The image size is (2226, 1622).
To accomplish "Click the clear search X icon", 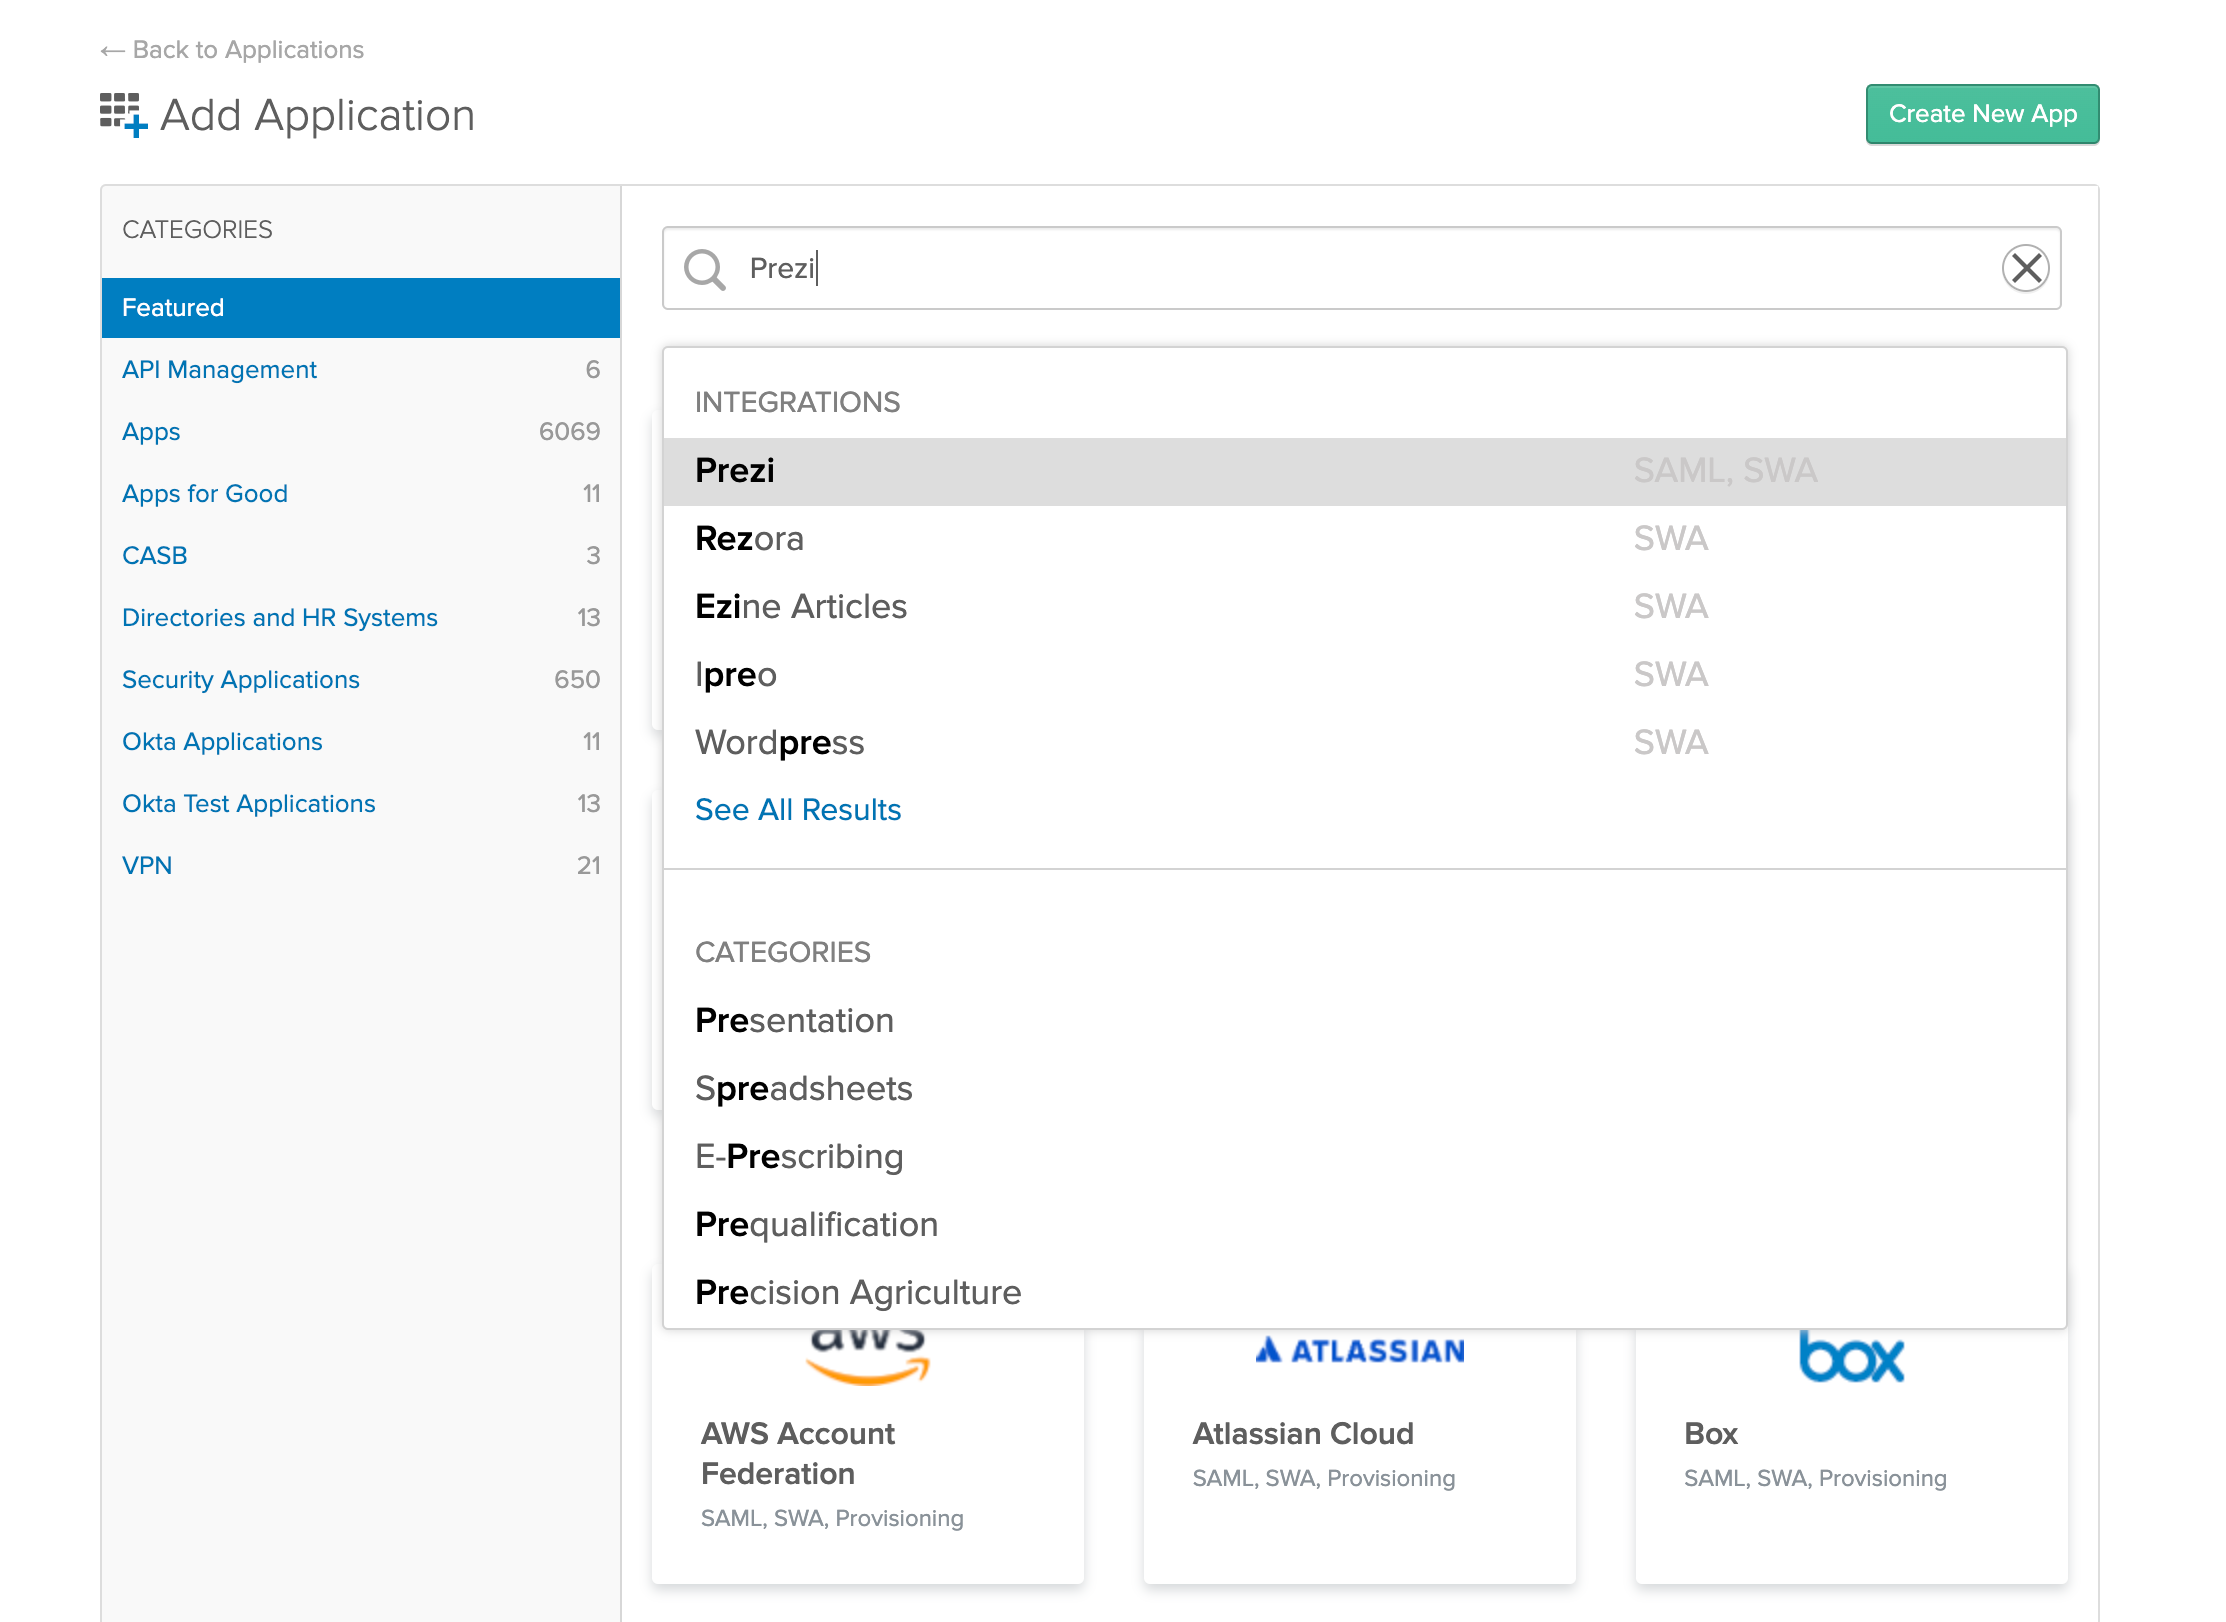I will (2025, 268).
